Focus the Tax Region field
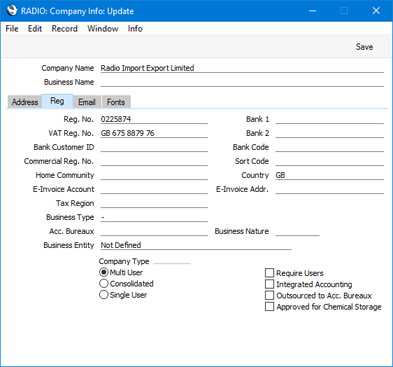This screenshot has height=367, width=393. 154,203
